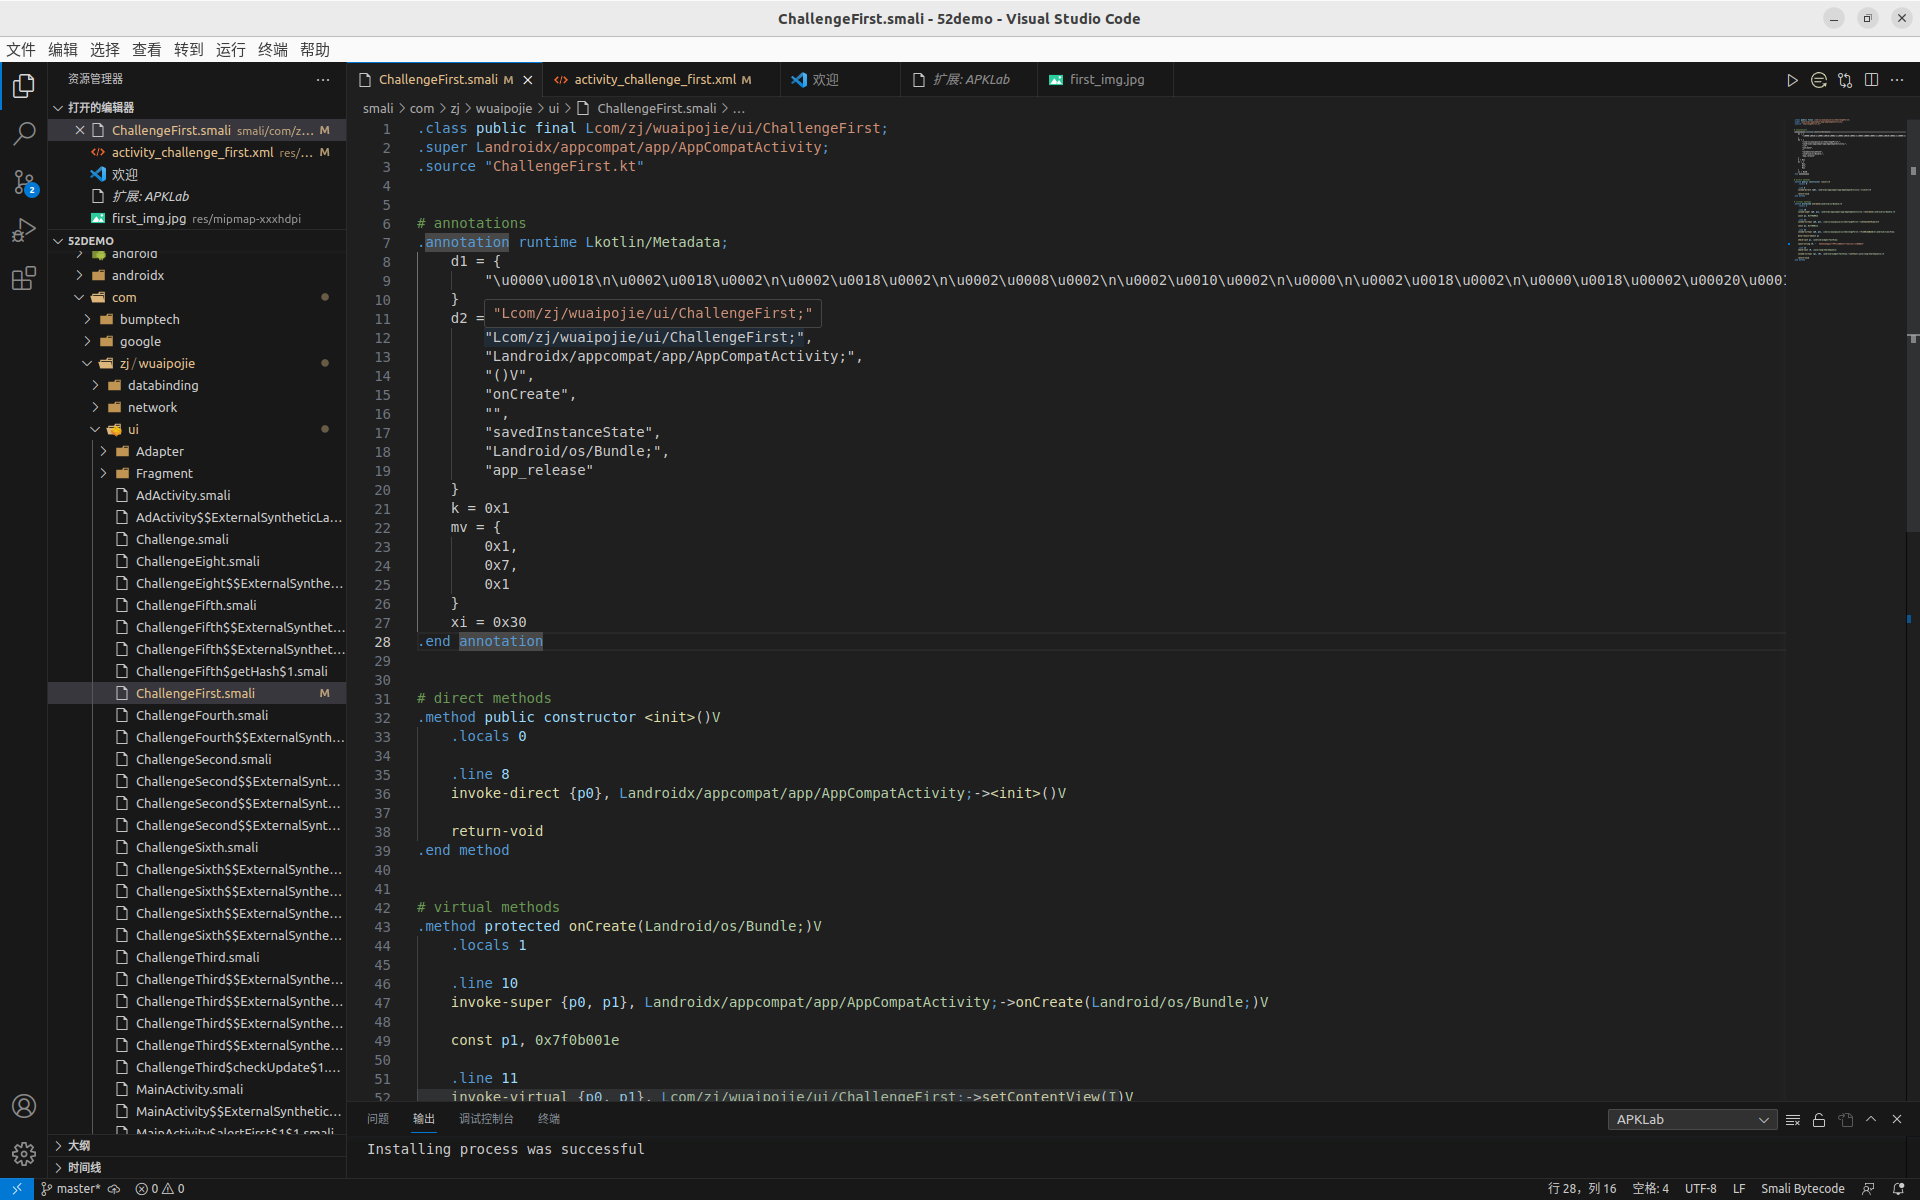Click the feedback icon in status bar
Viewport: 1920px width, 1200px height.
tap(1868, 1189)
